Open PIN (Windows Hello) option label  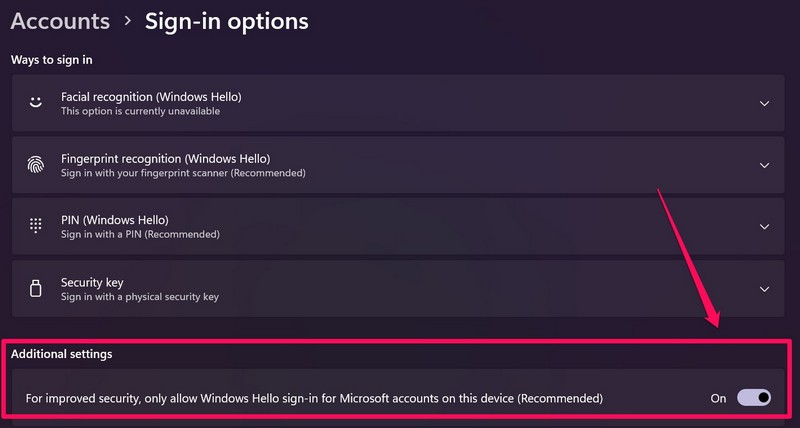tap(114, 220)
